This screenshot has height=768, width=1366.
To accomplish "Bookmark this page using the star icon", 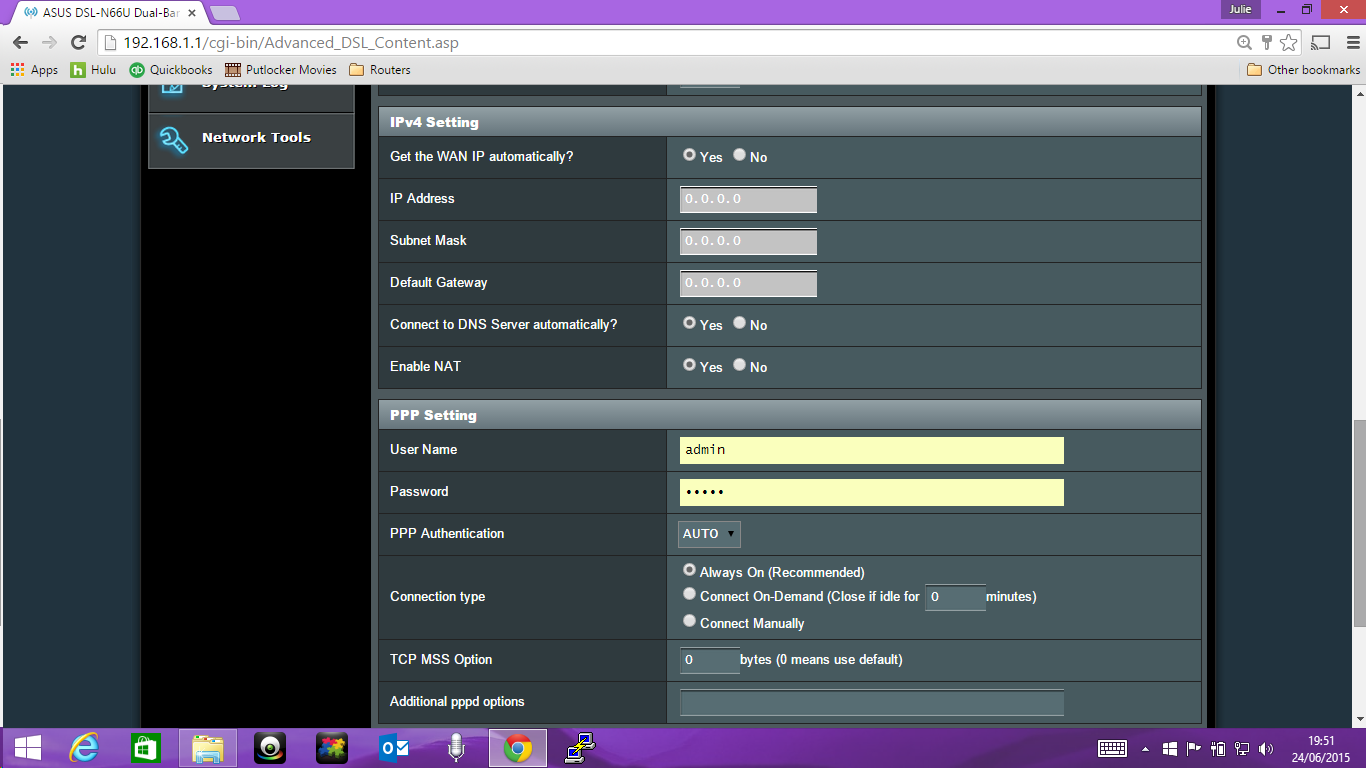I will coord(1288,43).
